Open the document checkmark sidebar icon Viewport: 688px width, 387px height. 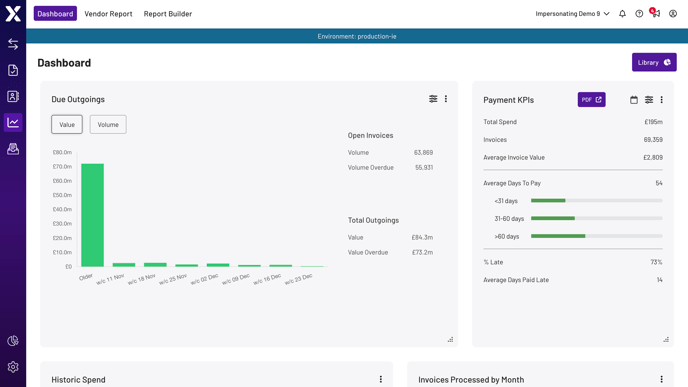coord(13,70)
